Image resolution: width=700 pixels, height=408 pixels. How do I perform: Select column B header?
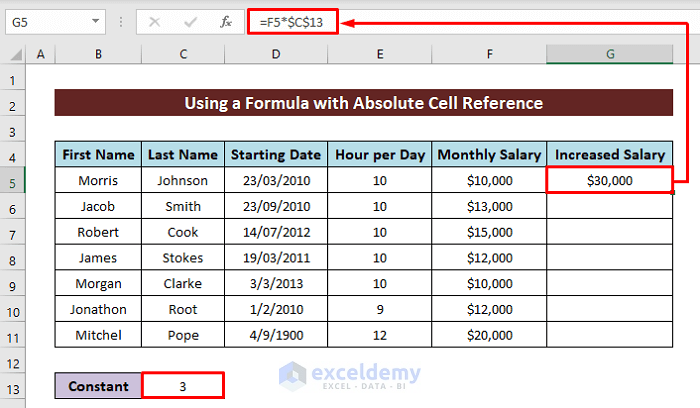pos(98,54)
